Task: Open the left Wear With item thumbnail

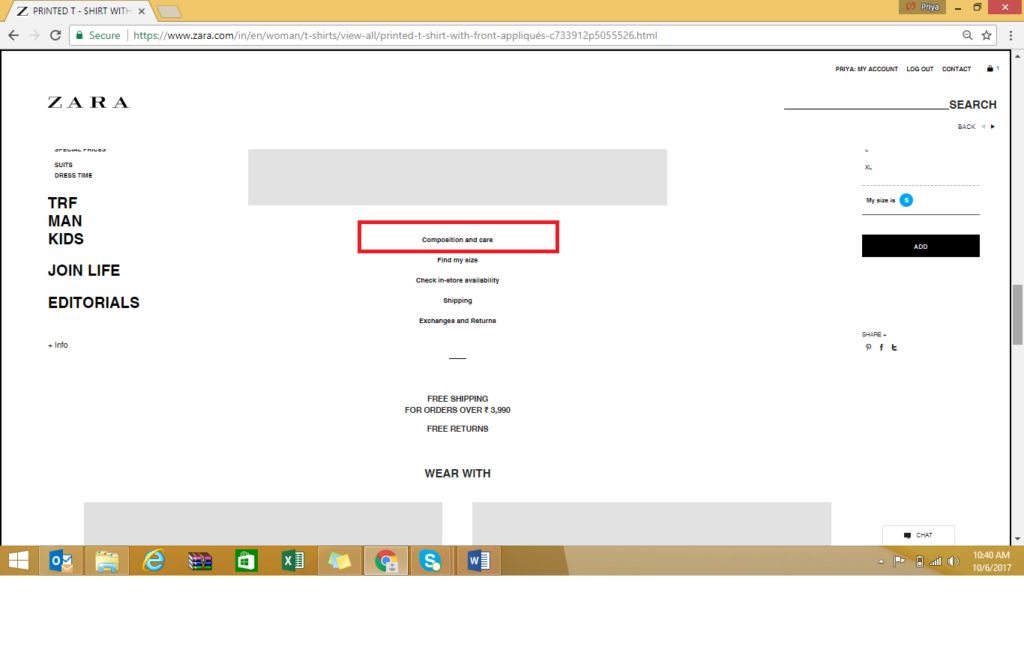Action: [x=263, y=523]
